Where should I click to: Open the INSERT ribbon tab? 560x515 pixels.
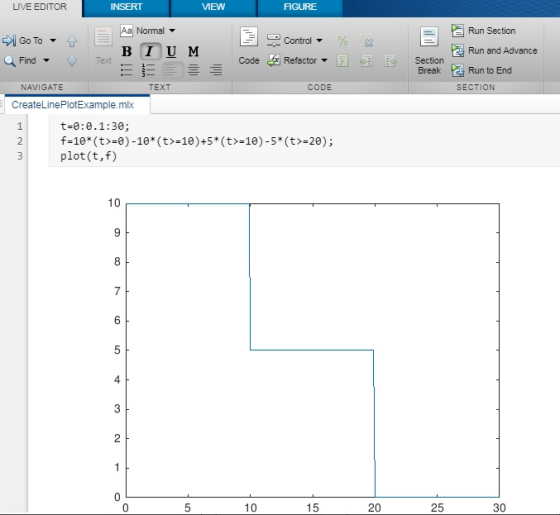[x=126, y=7]
